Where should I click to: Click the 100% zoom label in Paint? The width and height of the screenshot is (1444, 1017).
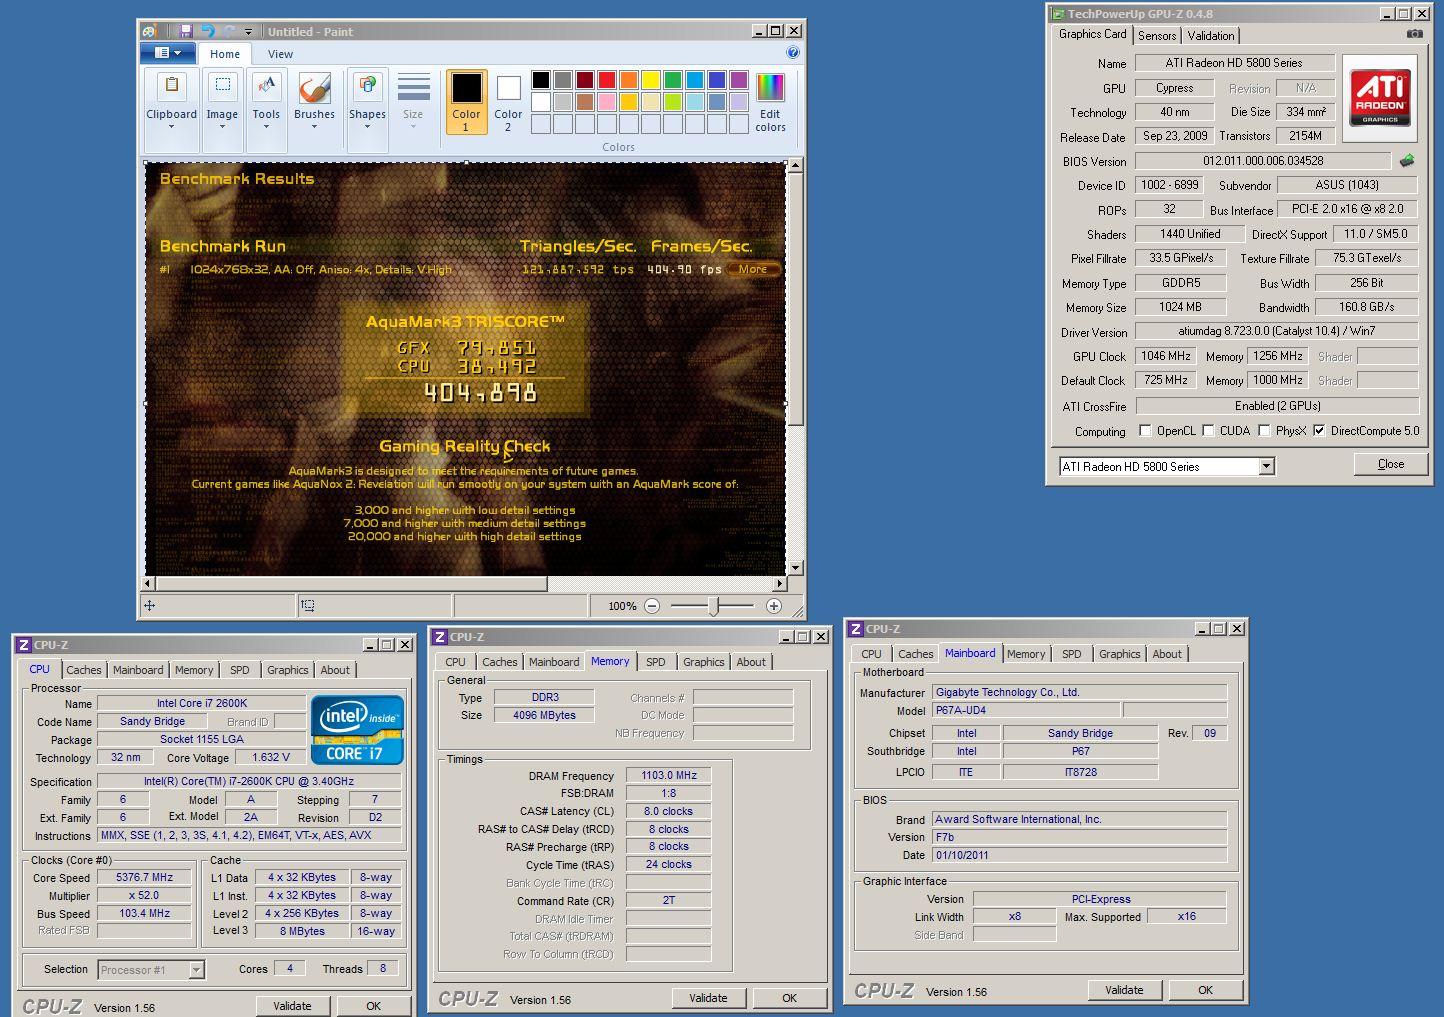point(622,606)
